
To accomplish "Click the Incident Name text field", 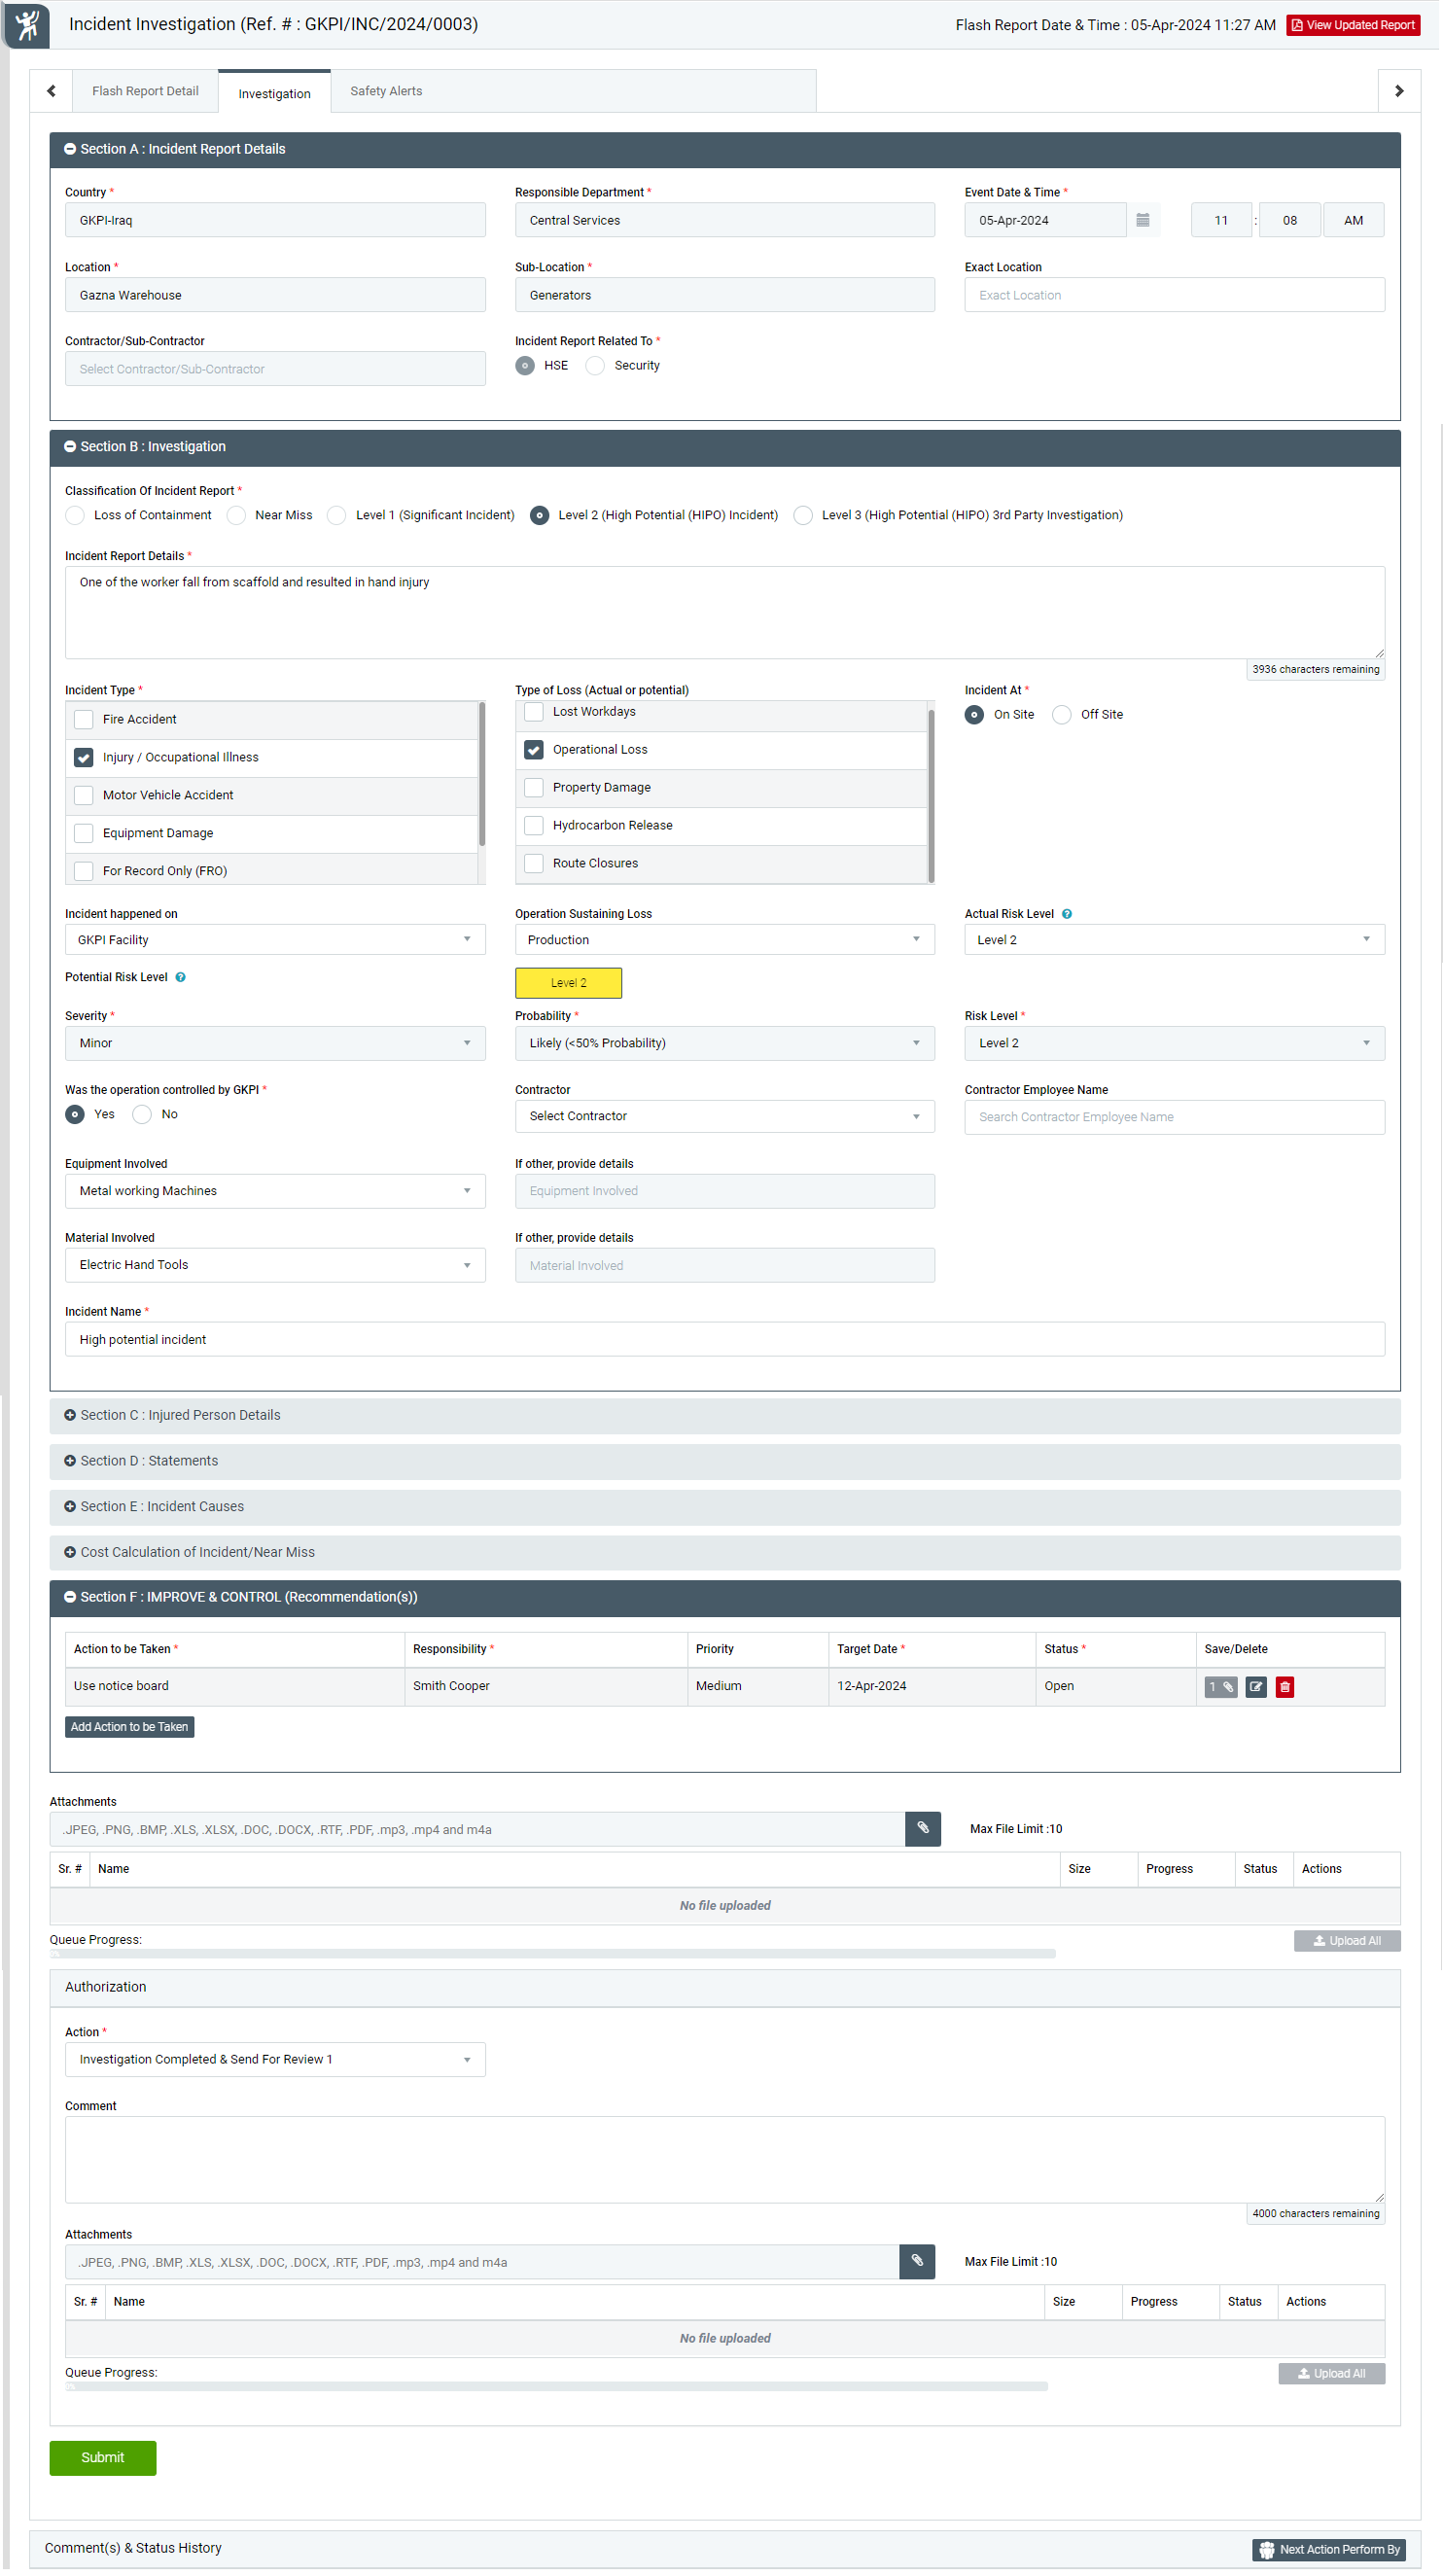I will (x=724, y=1339).
